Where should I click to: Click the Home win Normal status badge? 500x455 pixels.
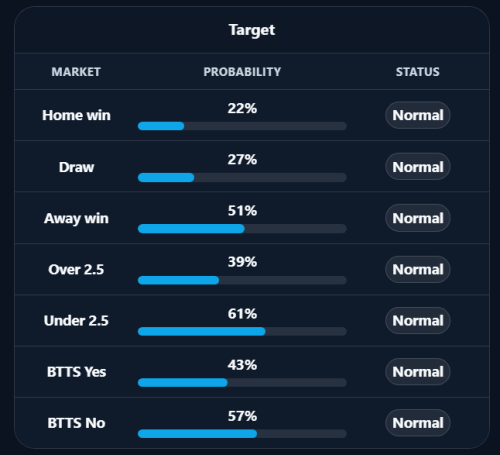pos(418,115)
